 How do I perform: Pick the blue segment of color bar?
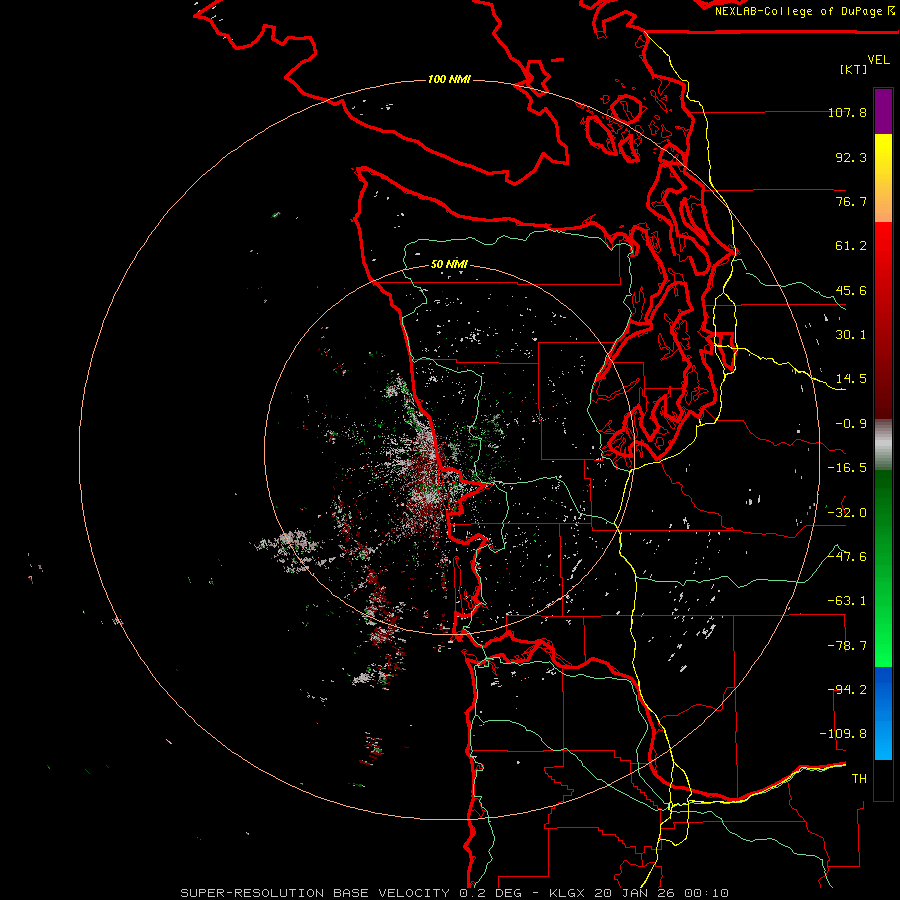883,713
